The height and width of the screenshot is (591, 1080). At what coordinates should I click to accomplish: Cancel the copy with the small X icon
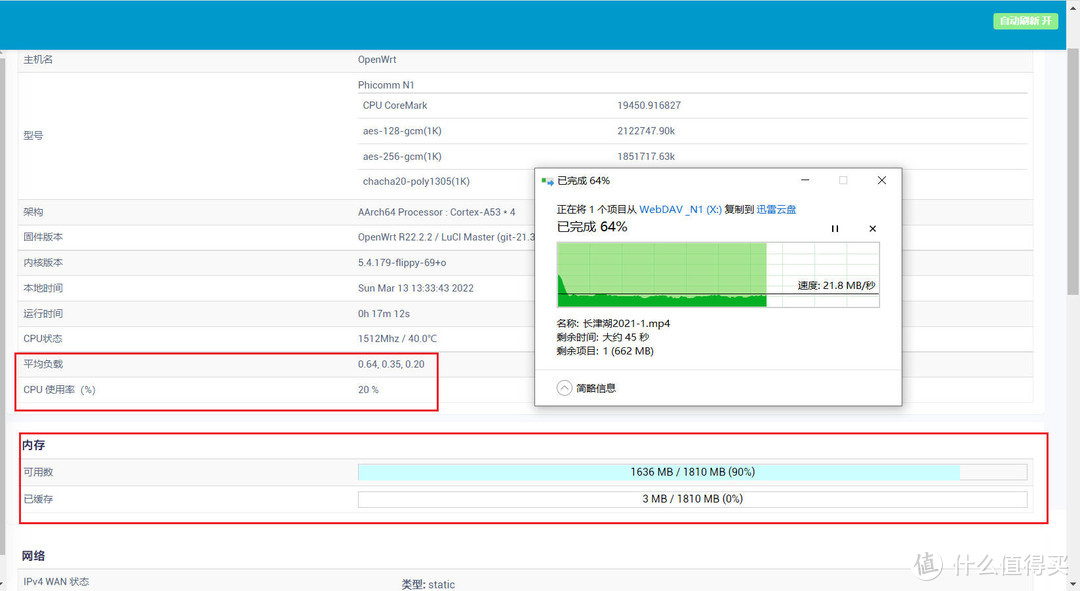[x=872, y=229]
